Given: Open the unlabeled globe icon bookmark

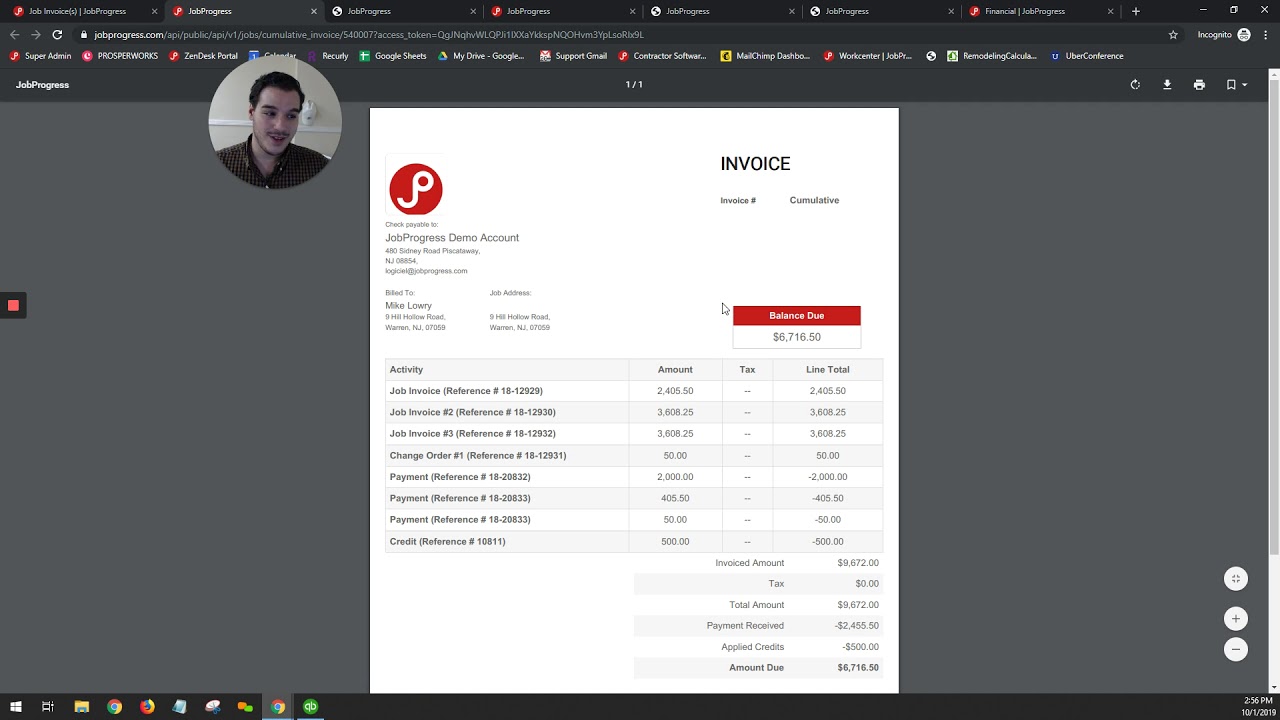Looking at the screenshot, I should click(931, 56).
